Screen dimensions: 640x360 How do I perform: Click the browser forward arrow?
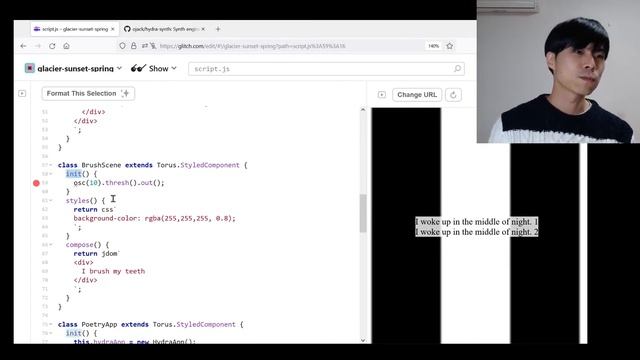(x=38, y=46)
